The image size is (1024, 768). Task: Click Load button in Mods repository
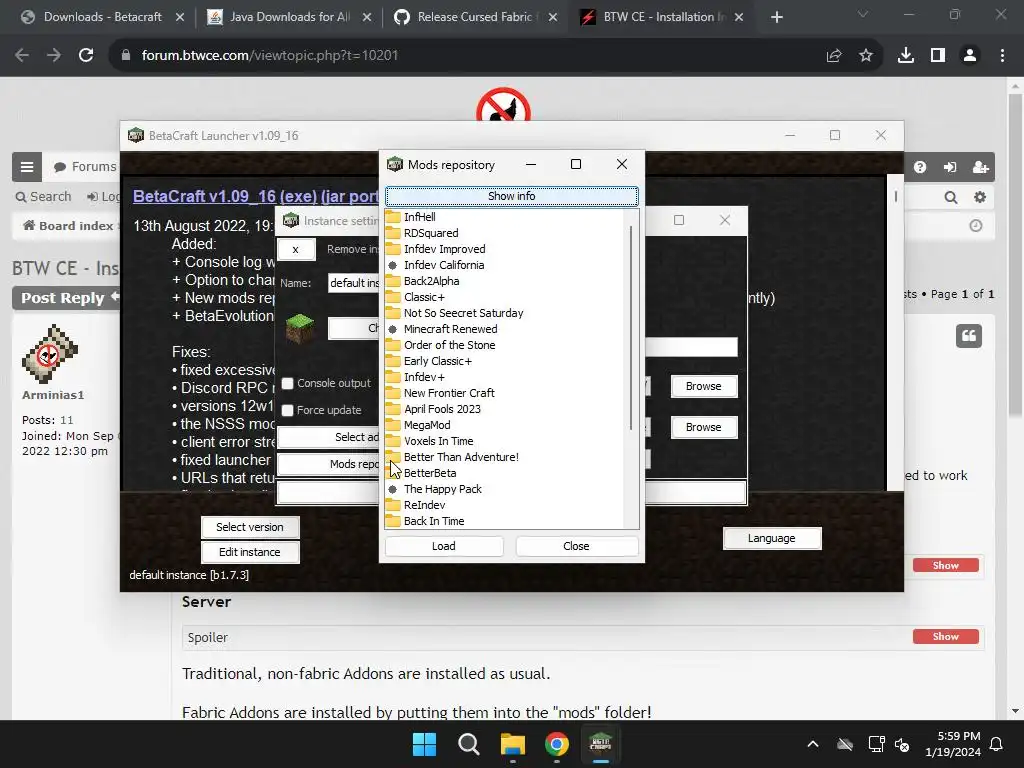click(x=443, y=546)
